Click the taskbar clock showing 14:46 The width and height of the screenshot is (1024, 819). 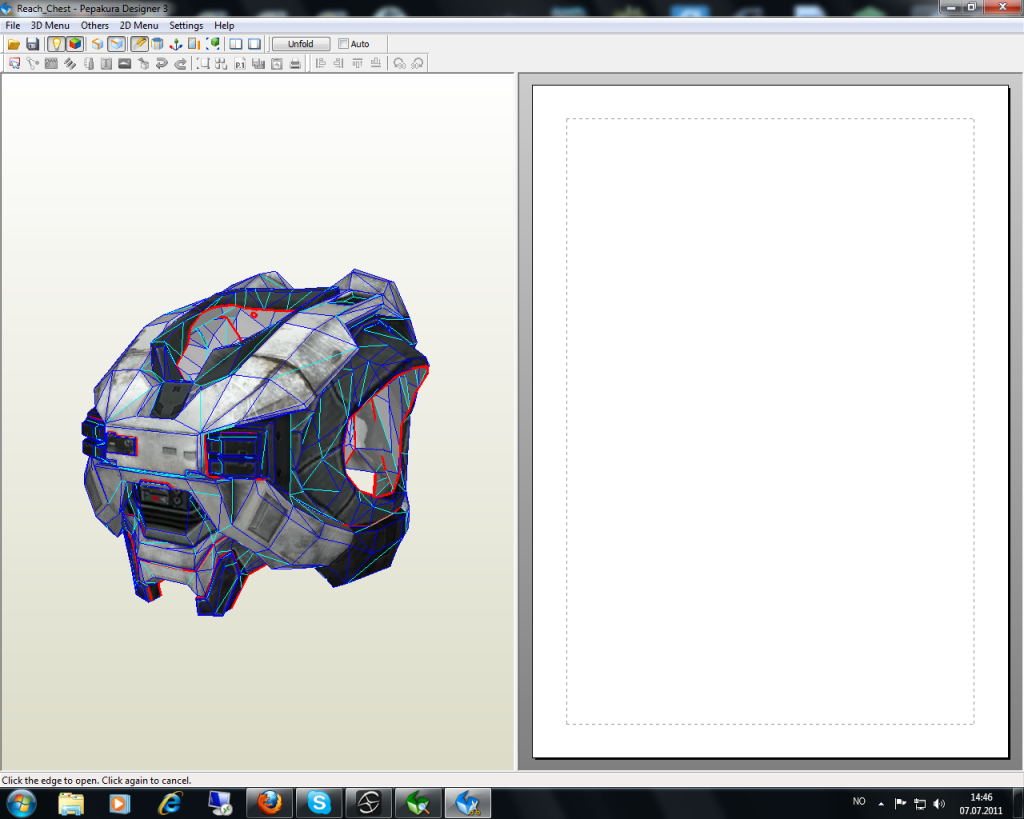(x=980, y=803)
